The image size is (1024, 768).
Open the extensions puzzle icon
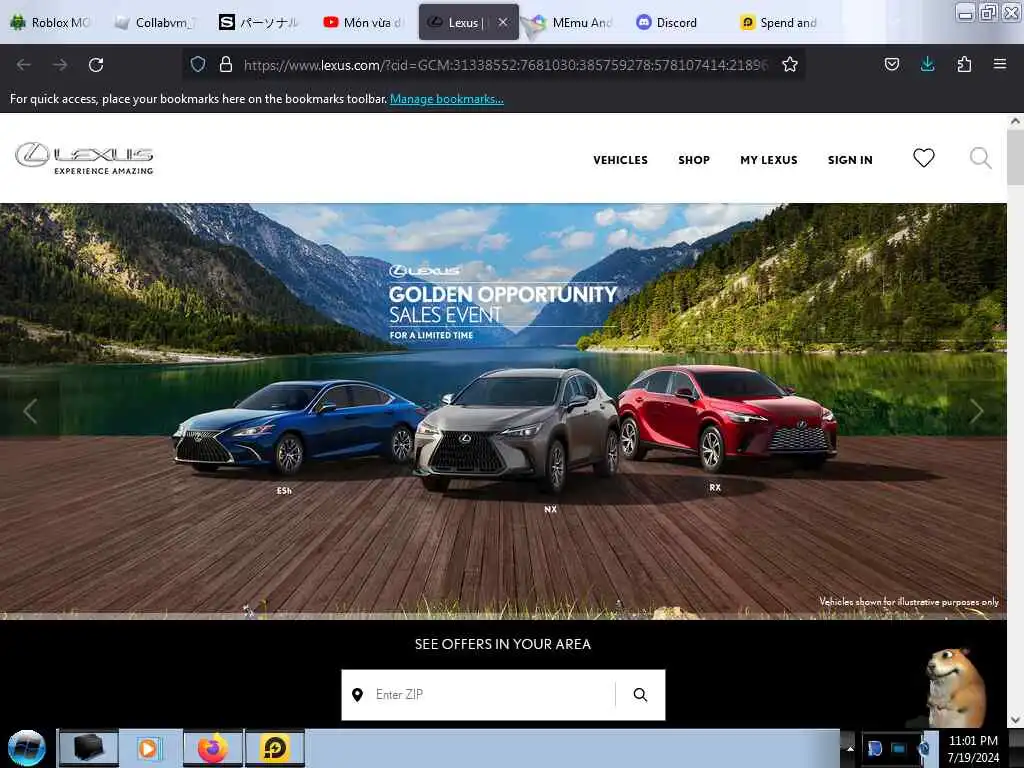tap(964, 64)
